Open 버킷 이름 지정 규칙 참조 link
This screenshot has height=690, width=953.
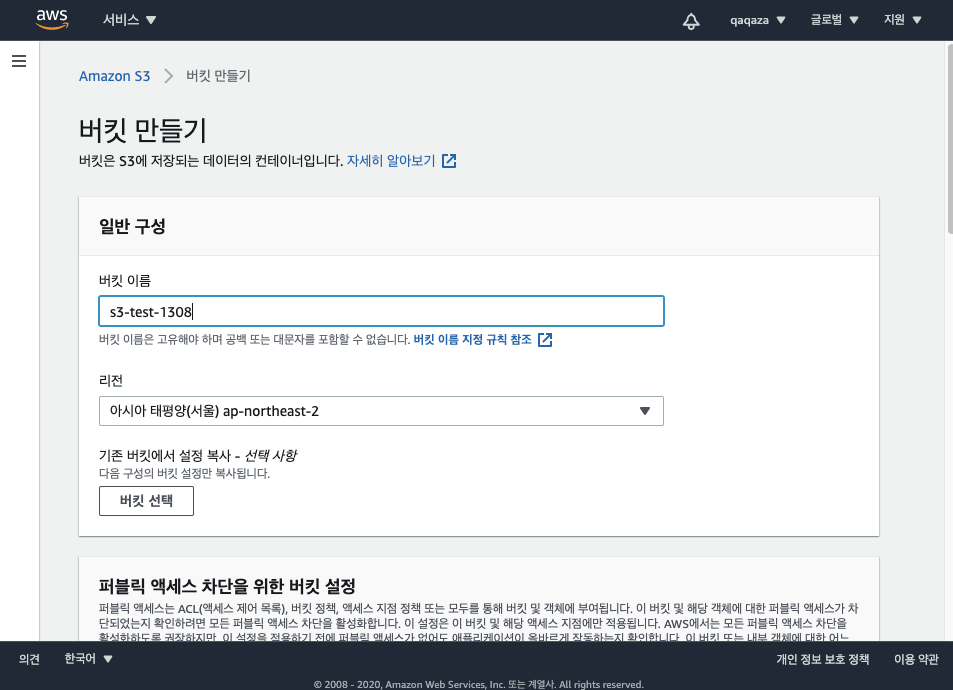[473, 340]
